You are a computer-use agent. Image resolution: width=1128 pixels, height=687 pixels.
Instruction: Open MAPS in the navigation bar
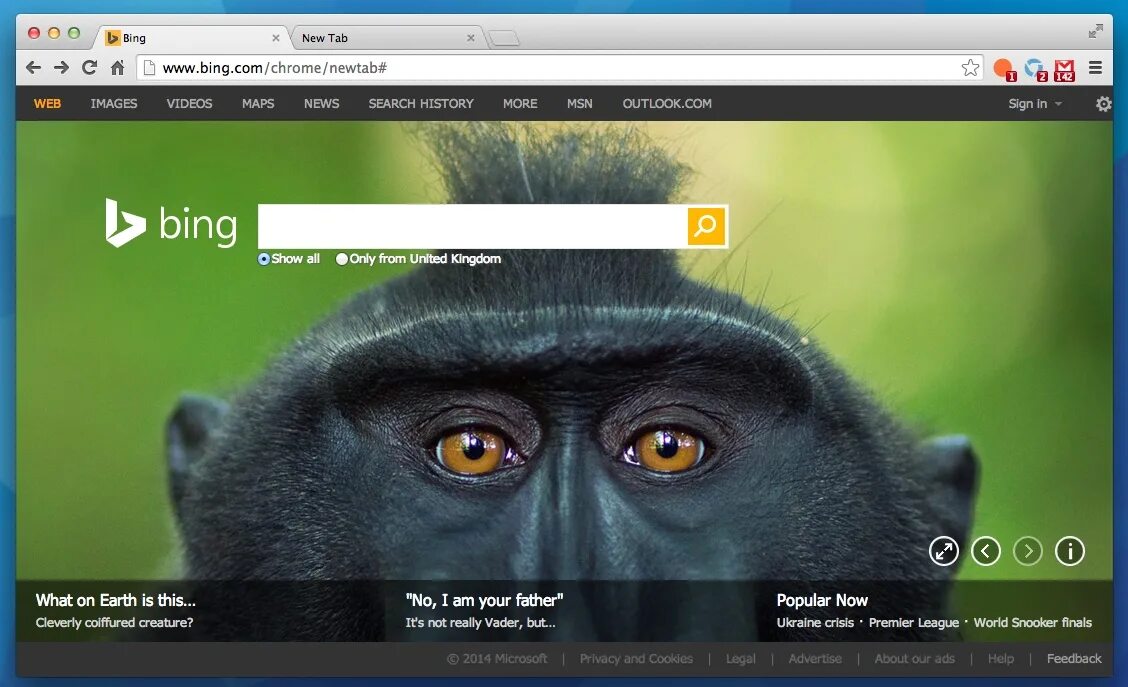(258, 104)
